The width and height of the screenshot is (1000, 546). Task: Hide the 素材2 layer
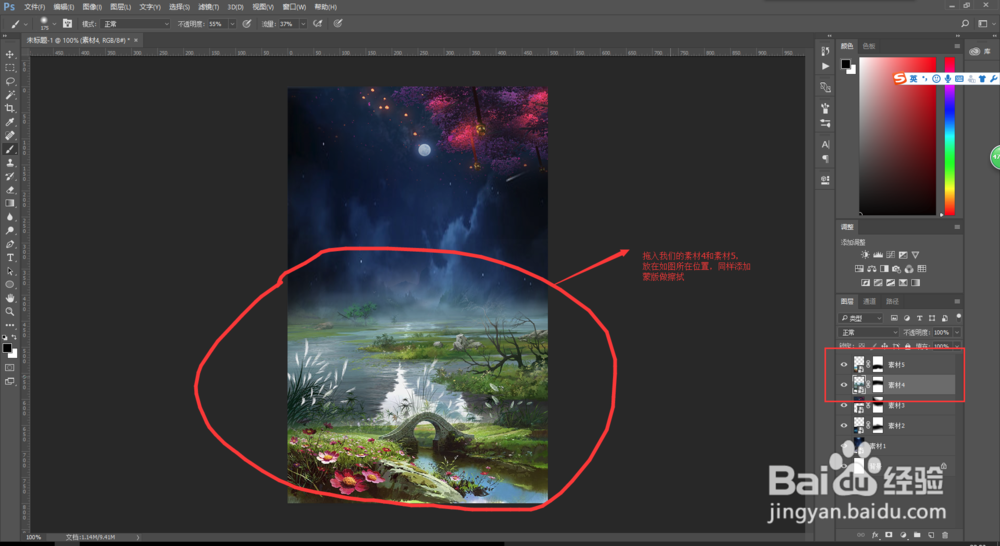[x=844, y=425]
